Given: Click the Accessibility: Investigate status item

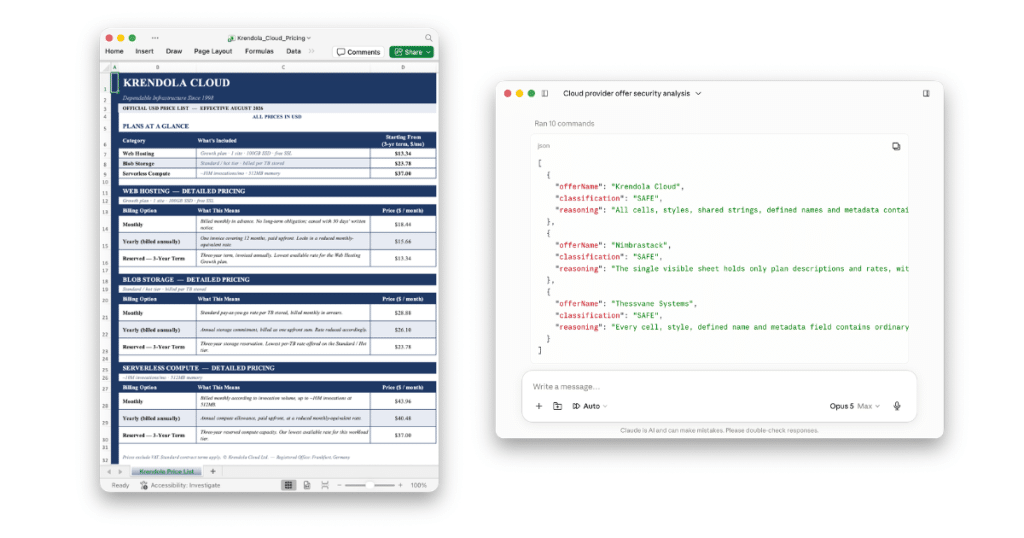Looking at the screenshot, I should (x=180, y=485).
